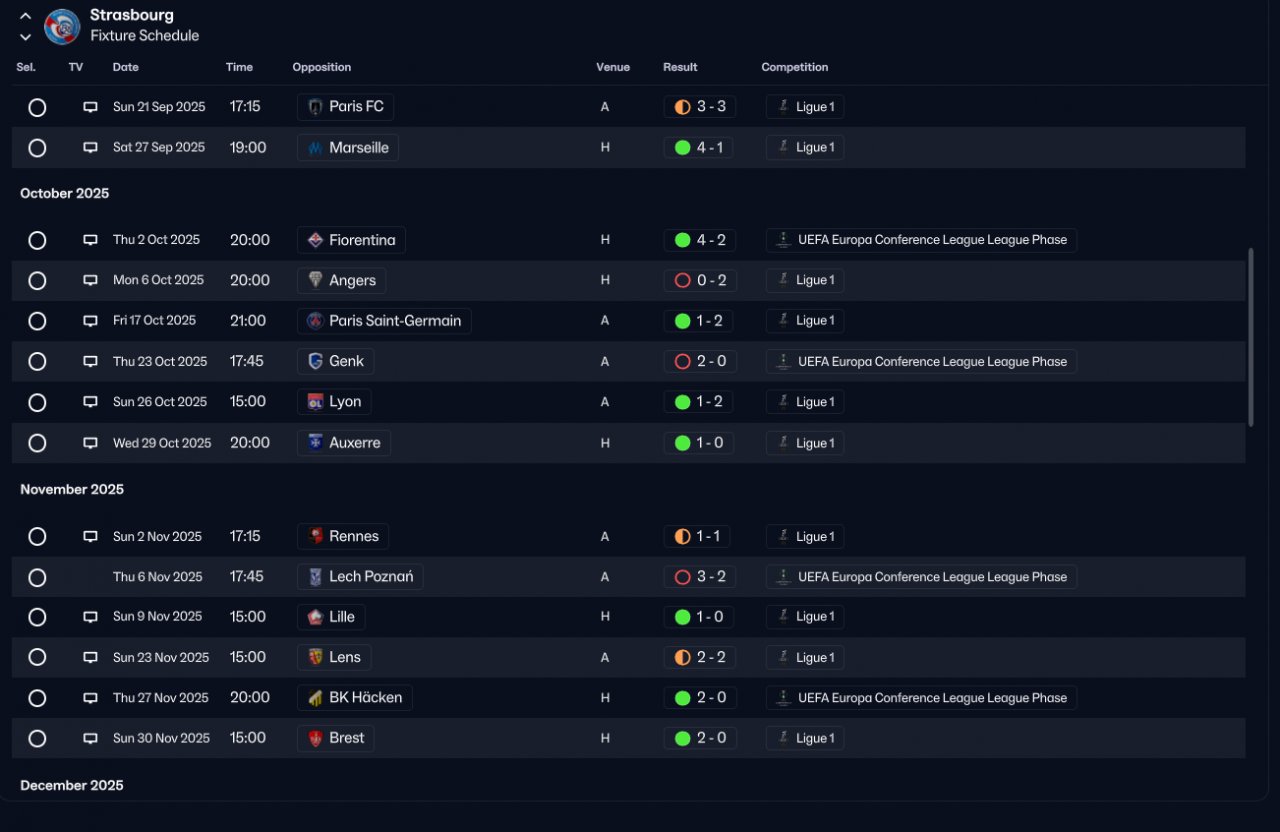Image resolution: width=1280 pixels, height=832 pixels.
Task: Click the Strasbourg club crest icon
Action: coord(62,26)
